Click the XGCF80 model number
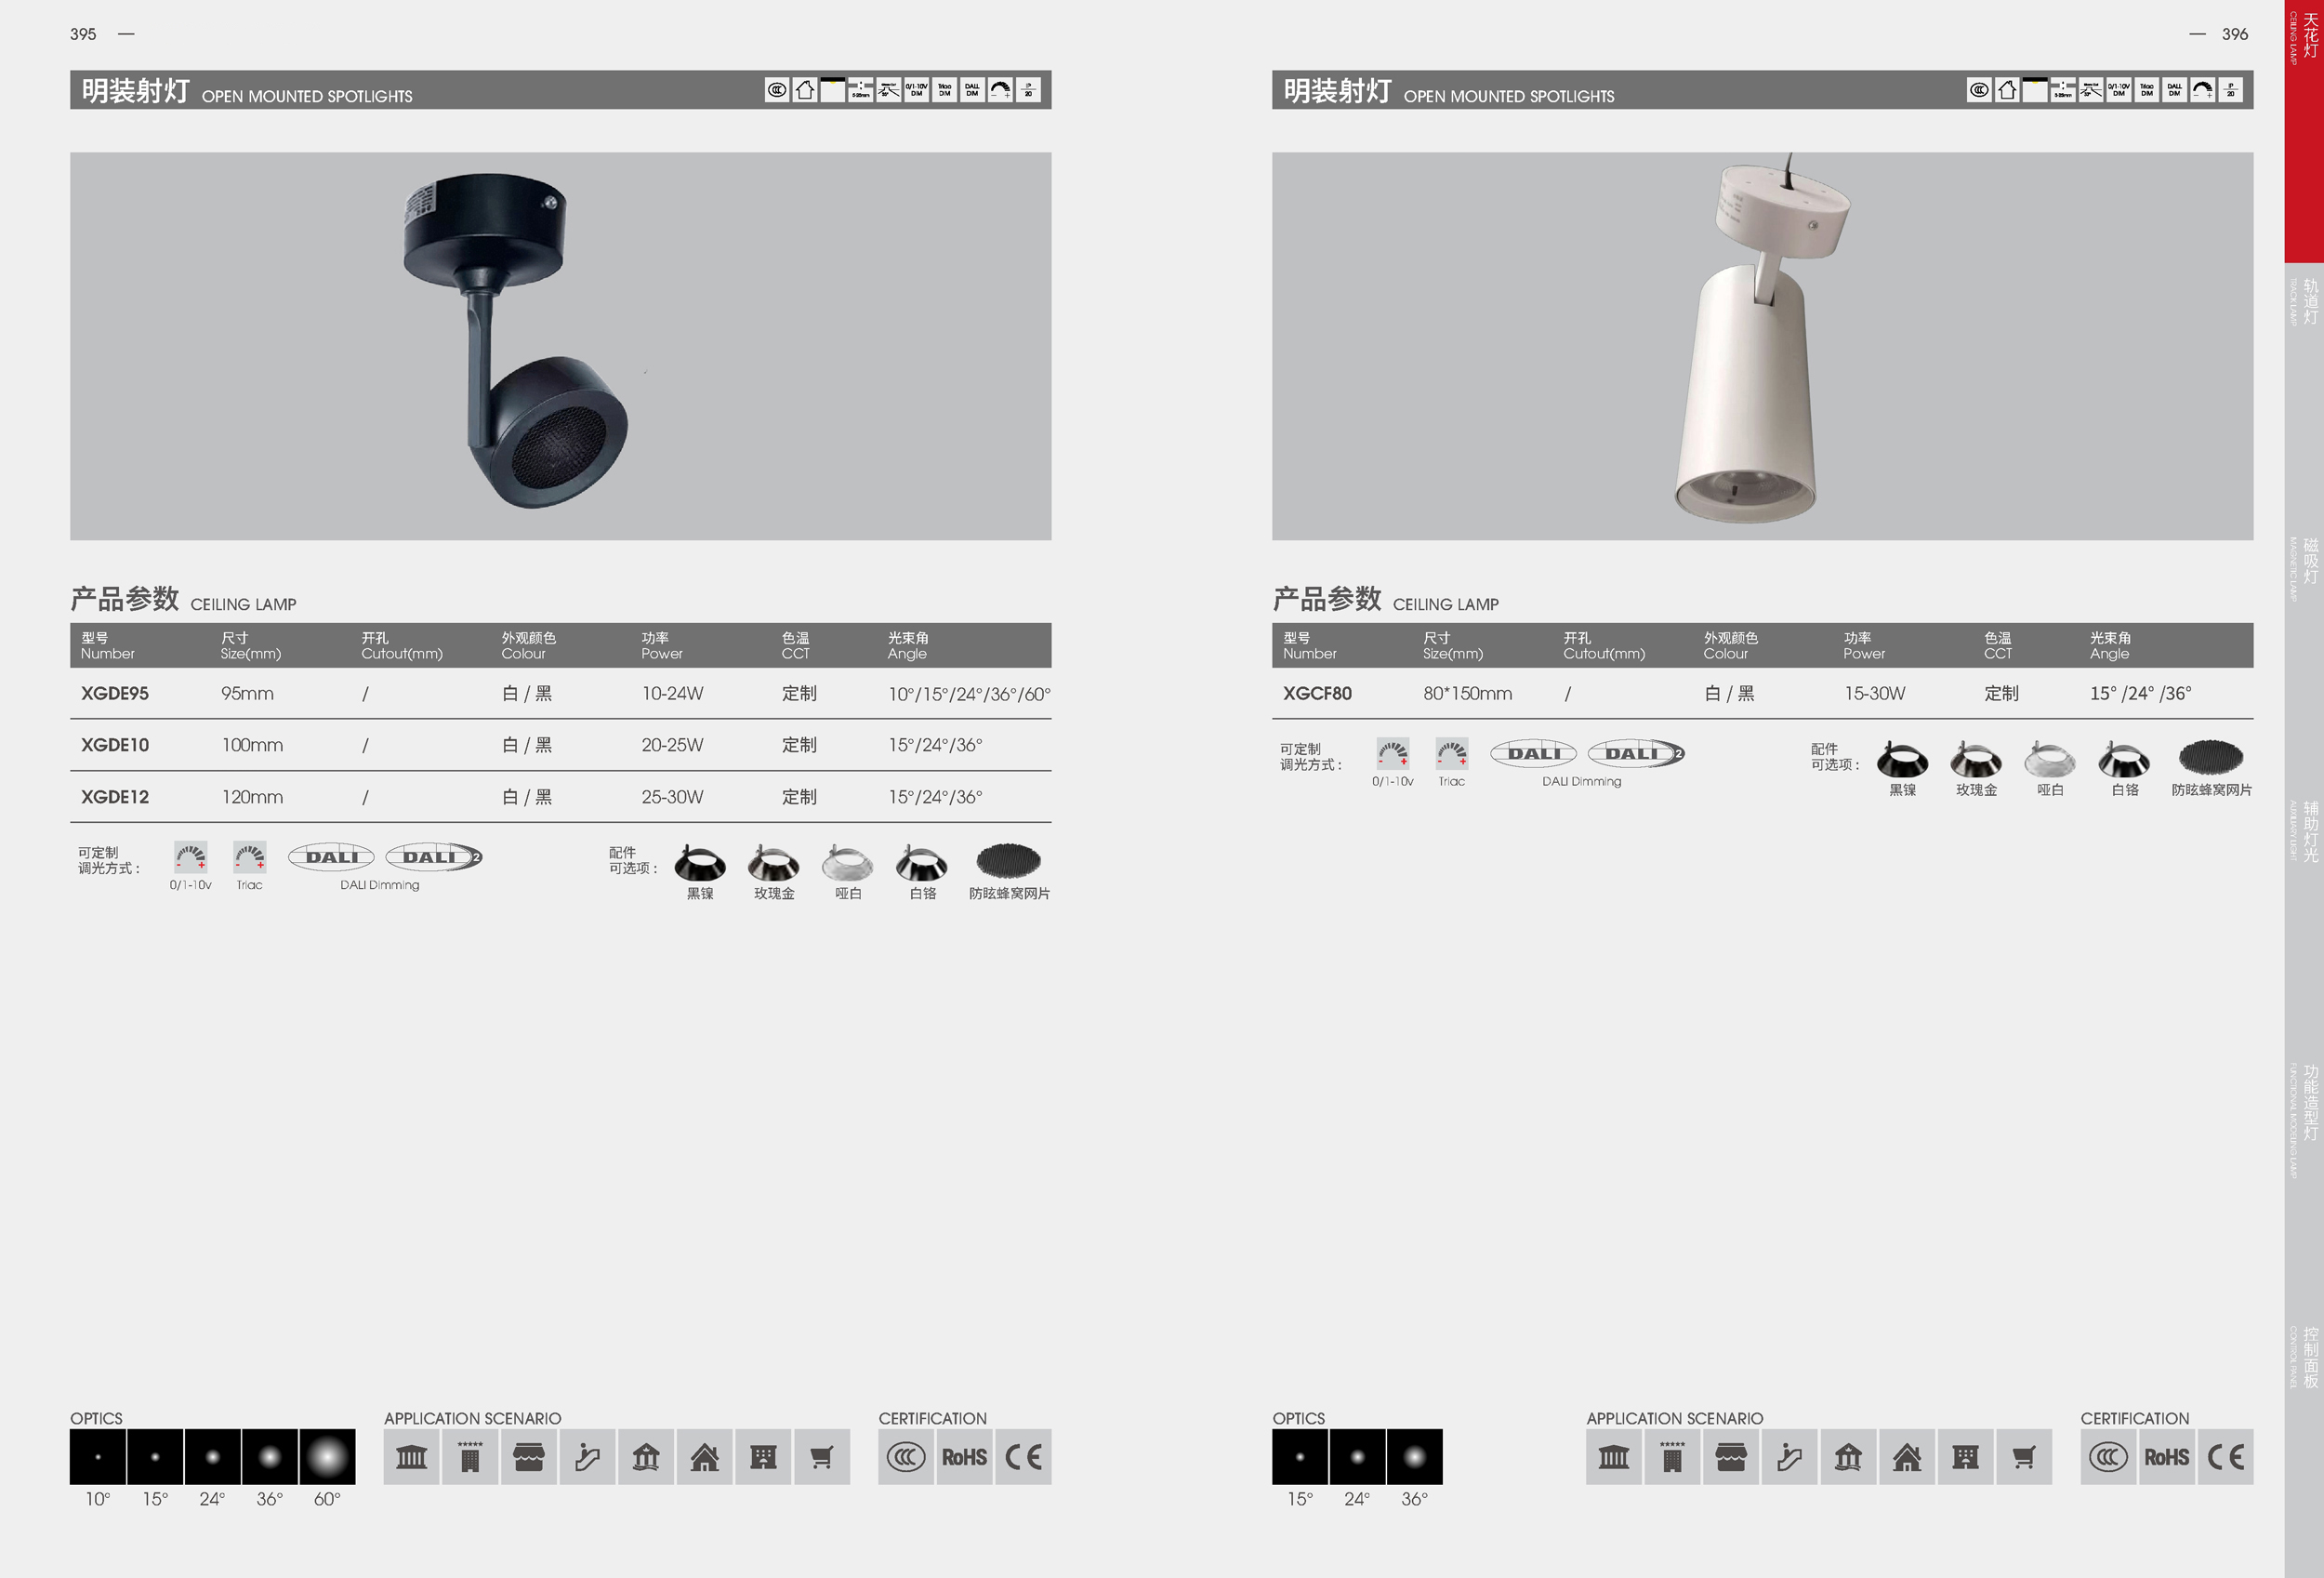Viewport: 2324px width, 1578px height. point(1317,693)
